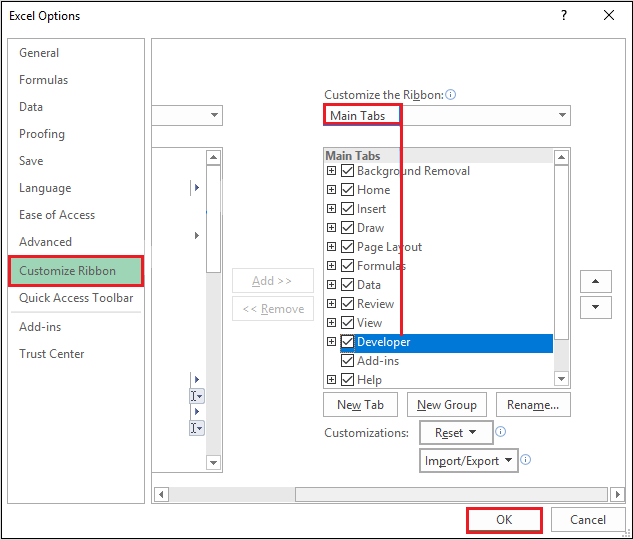This screenshot has height=540, width=633.
Task: Toggle the Help tab checkbox
Action: 347,379
